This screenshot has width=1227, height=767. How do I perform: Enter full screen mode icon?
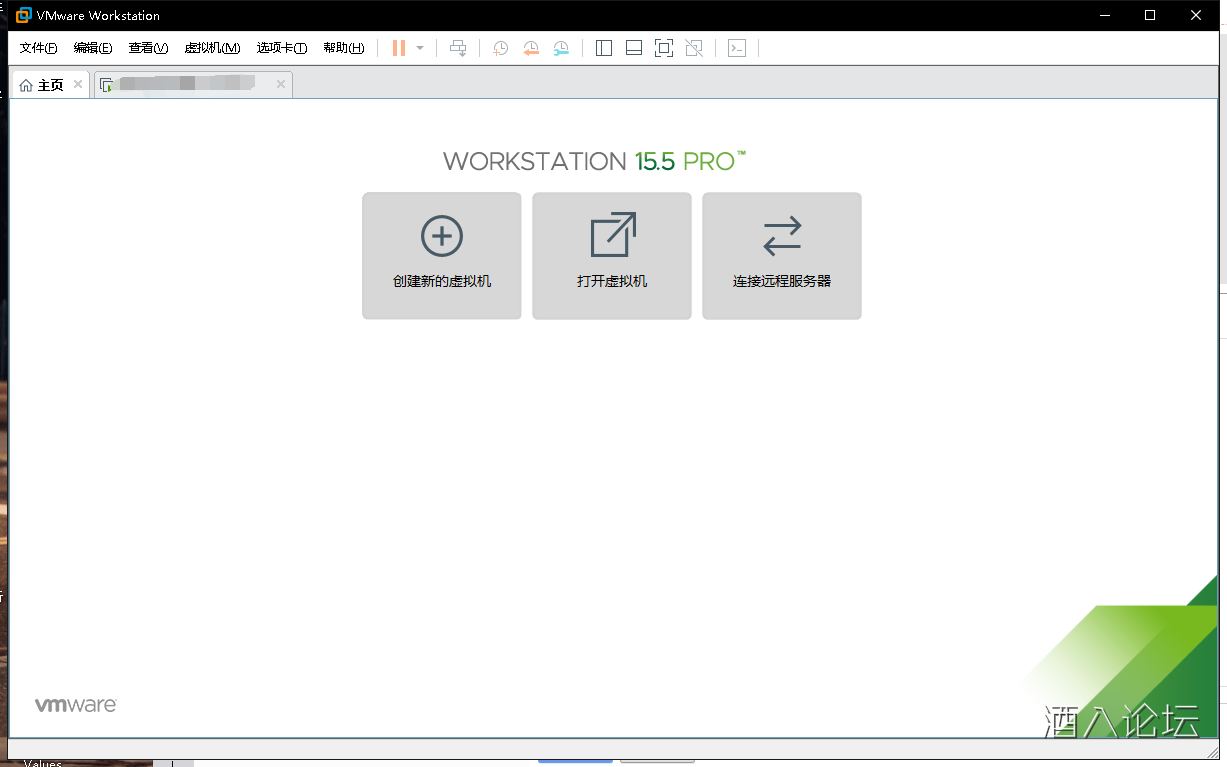pyautogui.click(x=664, y=48)
